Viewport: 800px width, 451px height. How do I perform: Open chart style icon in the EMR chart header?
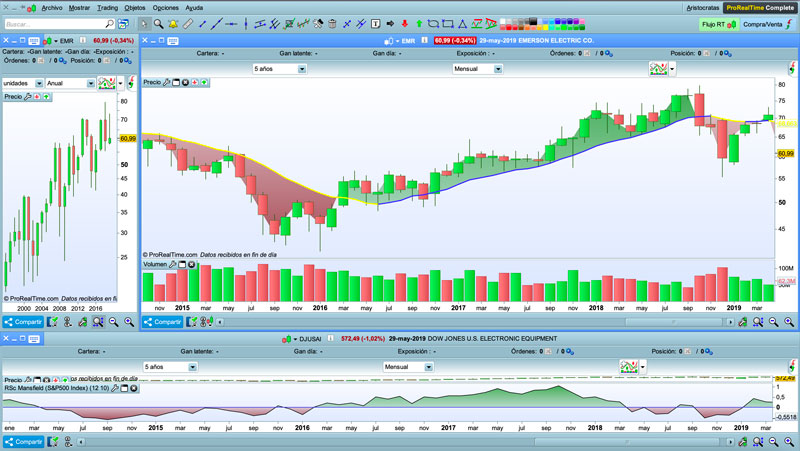click(660, 69)
